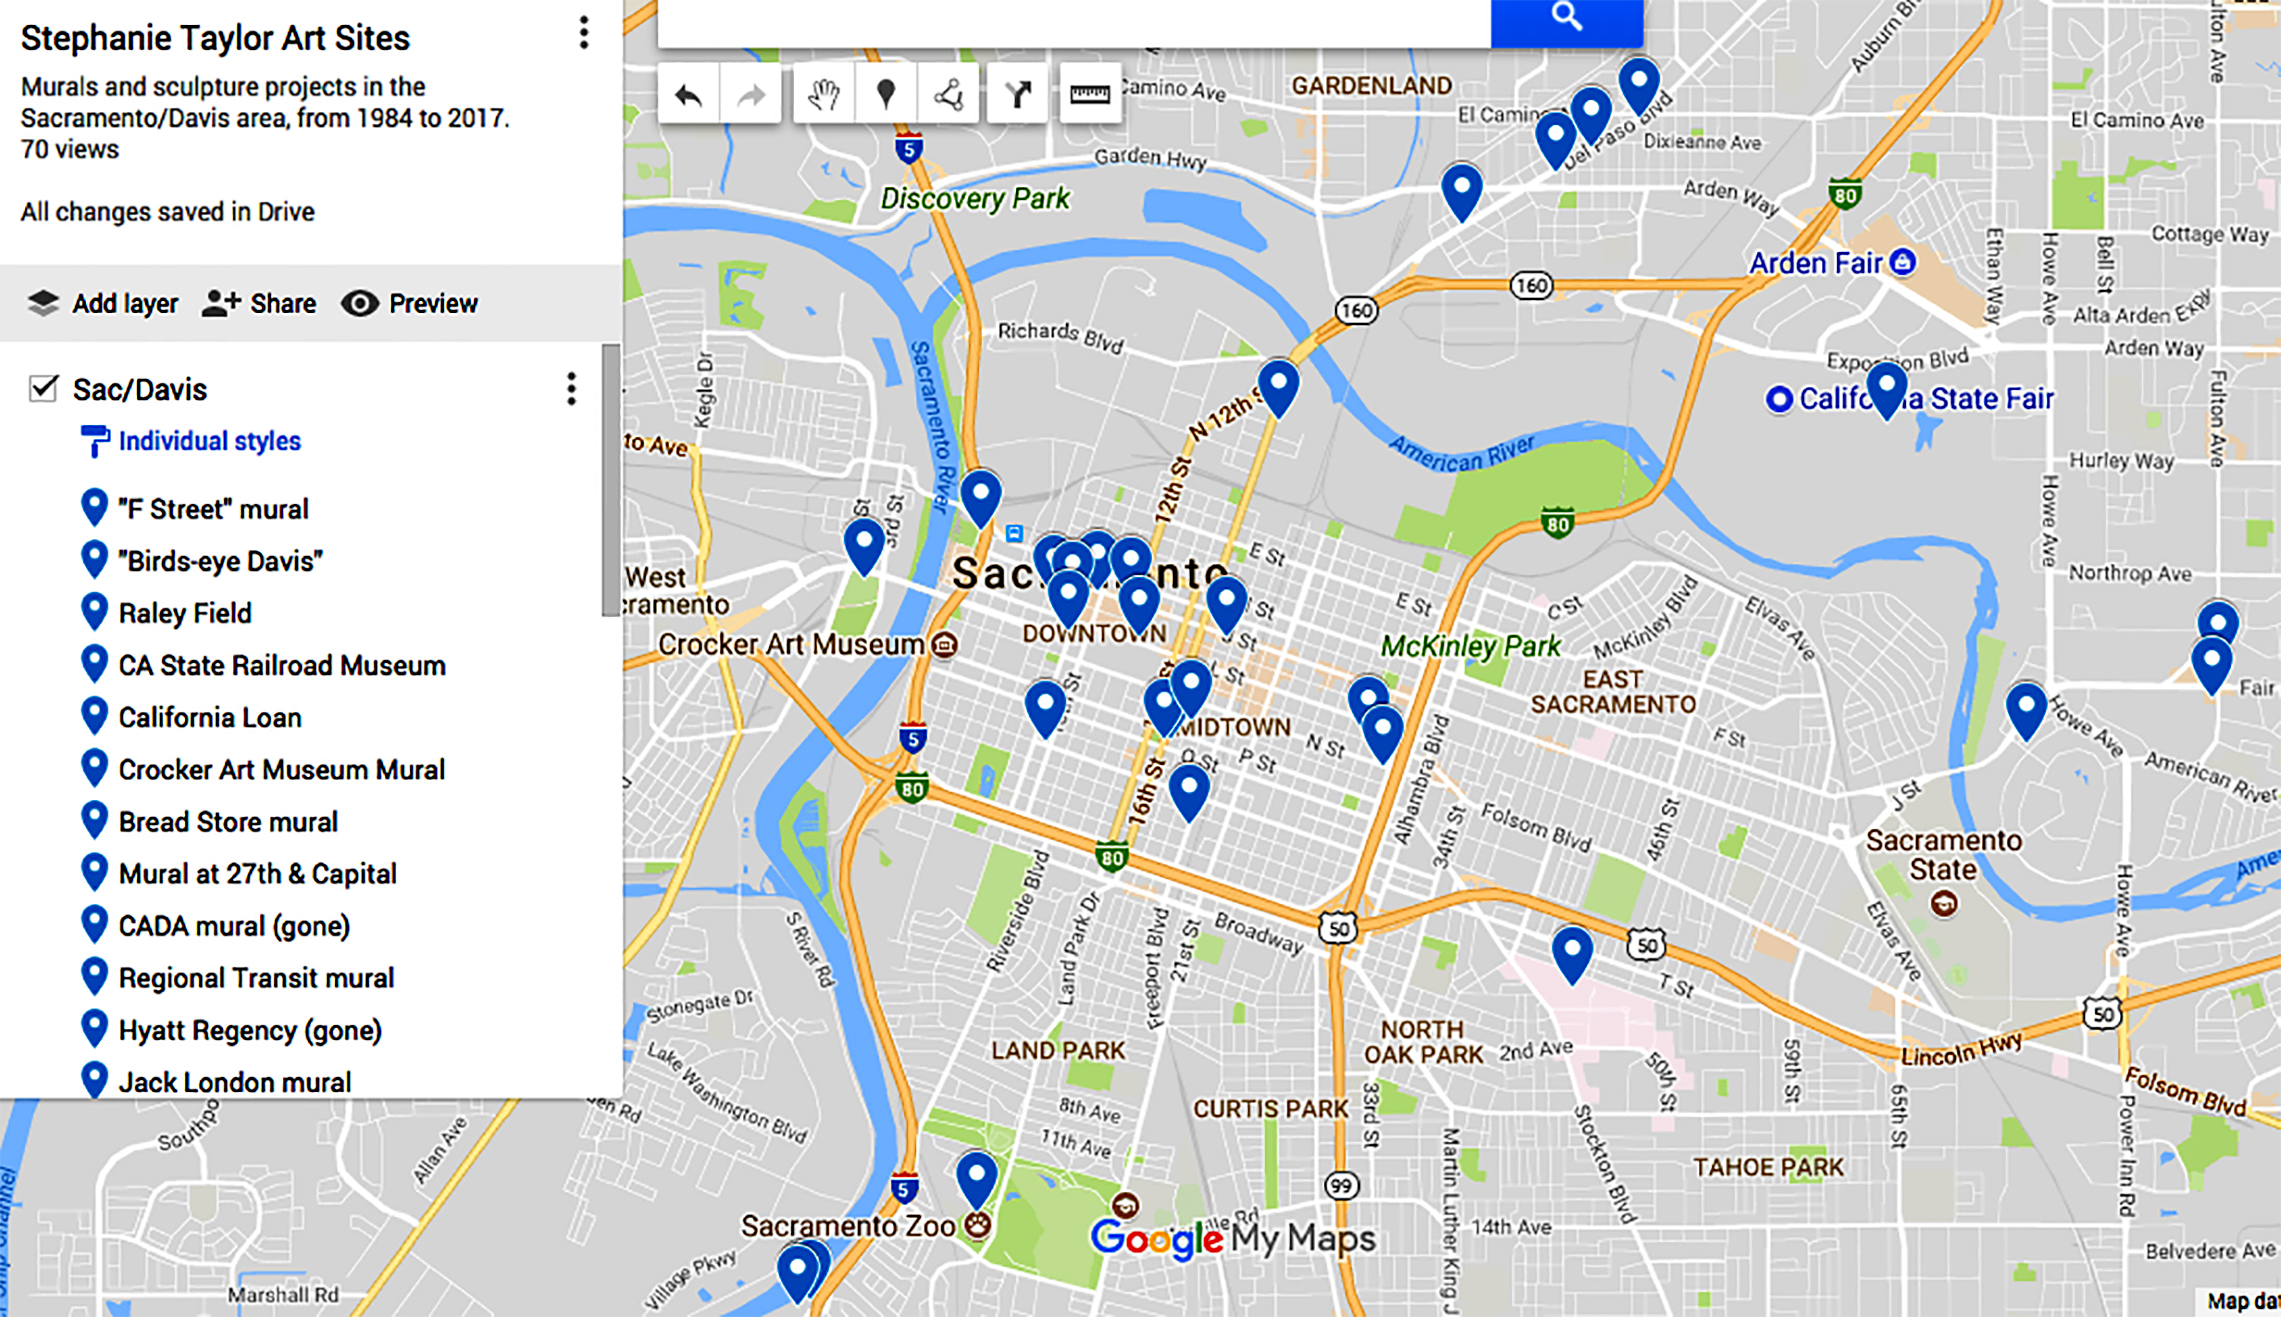Click the Redo arrow in map toolbar
Image resolution: width=2281 pixels, height=1317 pixels.
(x=750, y=95)
